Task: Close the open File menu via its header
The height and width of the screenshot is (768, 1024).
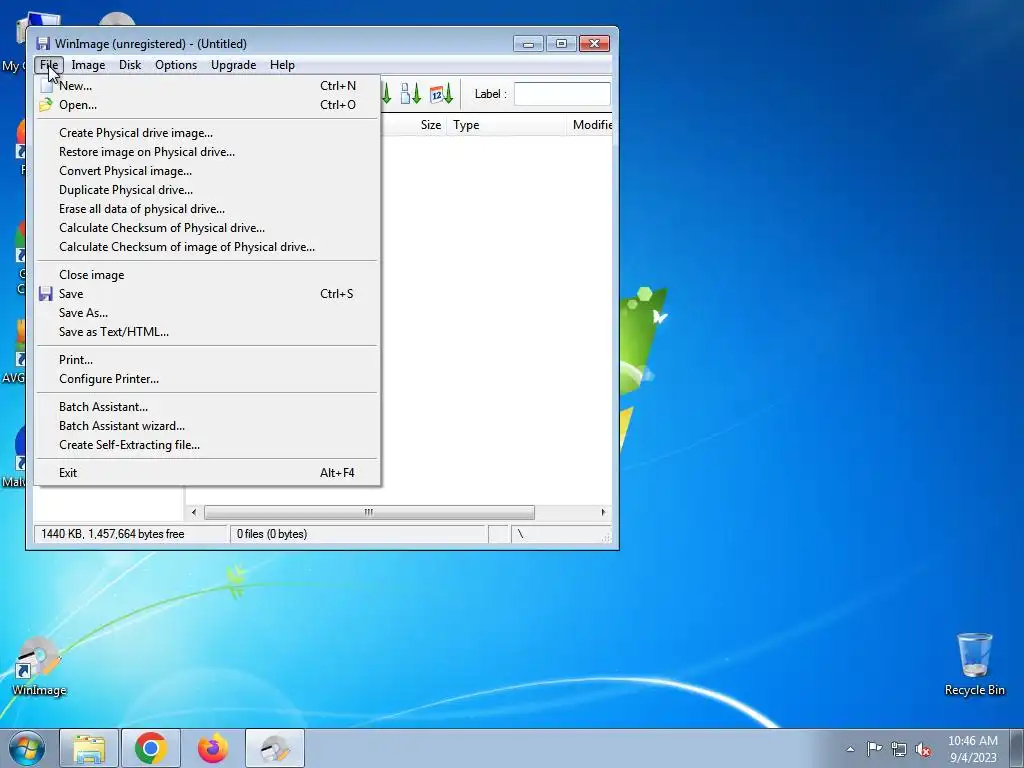Action: point(49,65)
